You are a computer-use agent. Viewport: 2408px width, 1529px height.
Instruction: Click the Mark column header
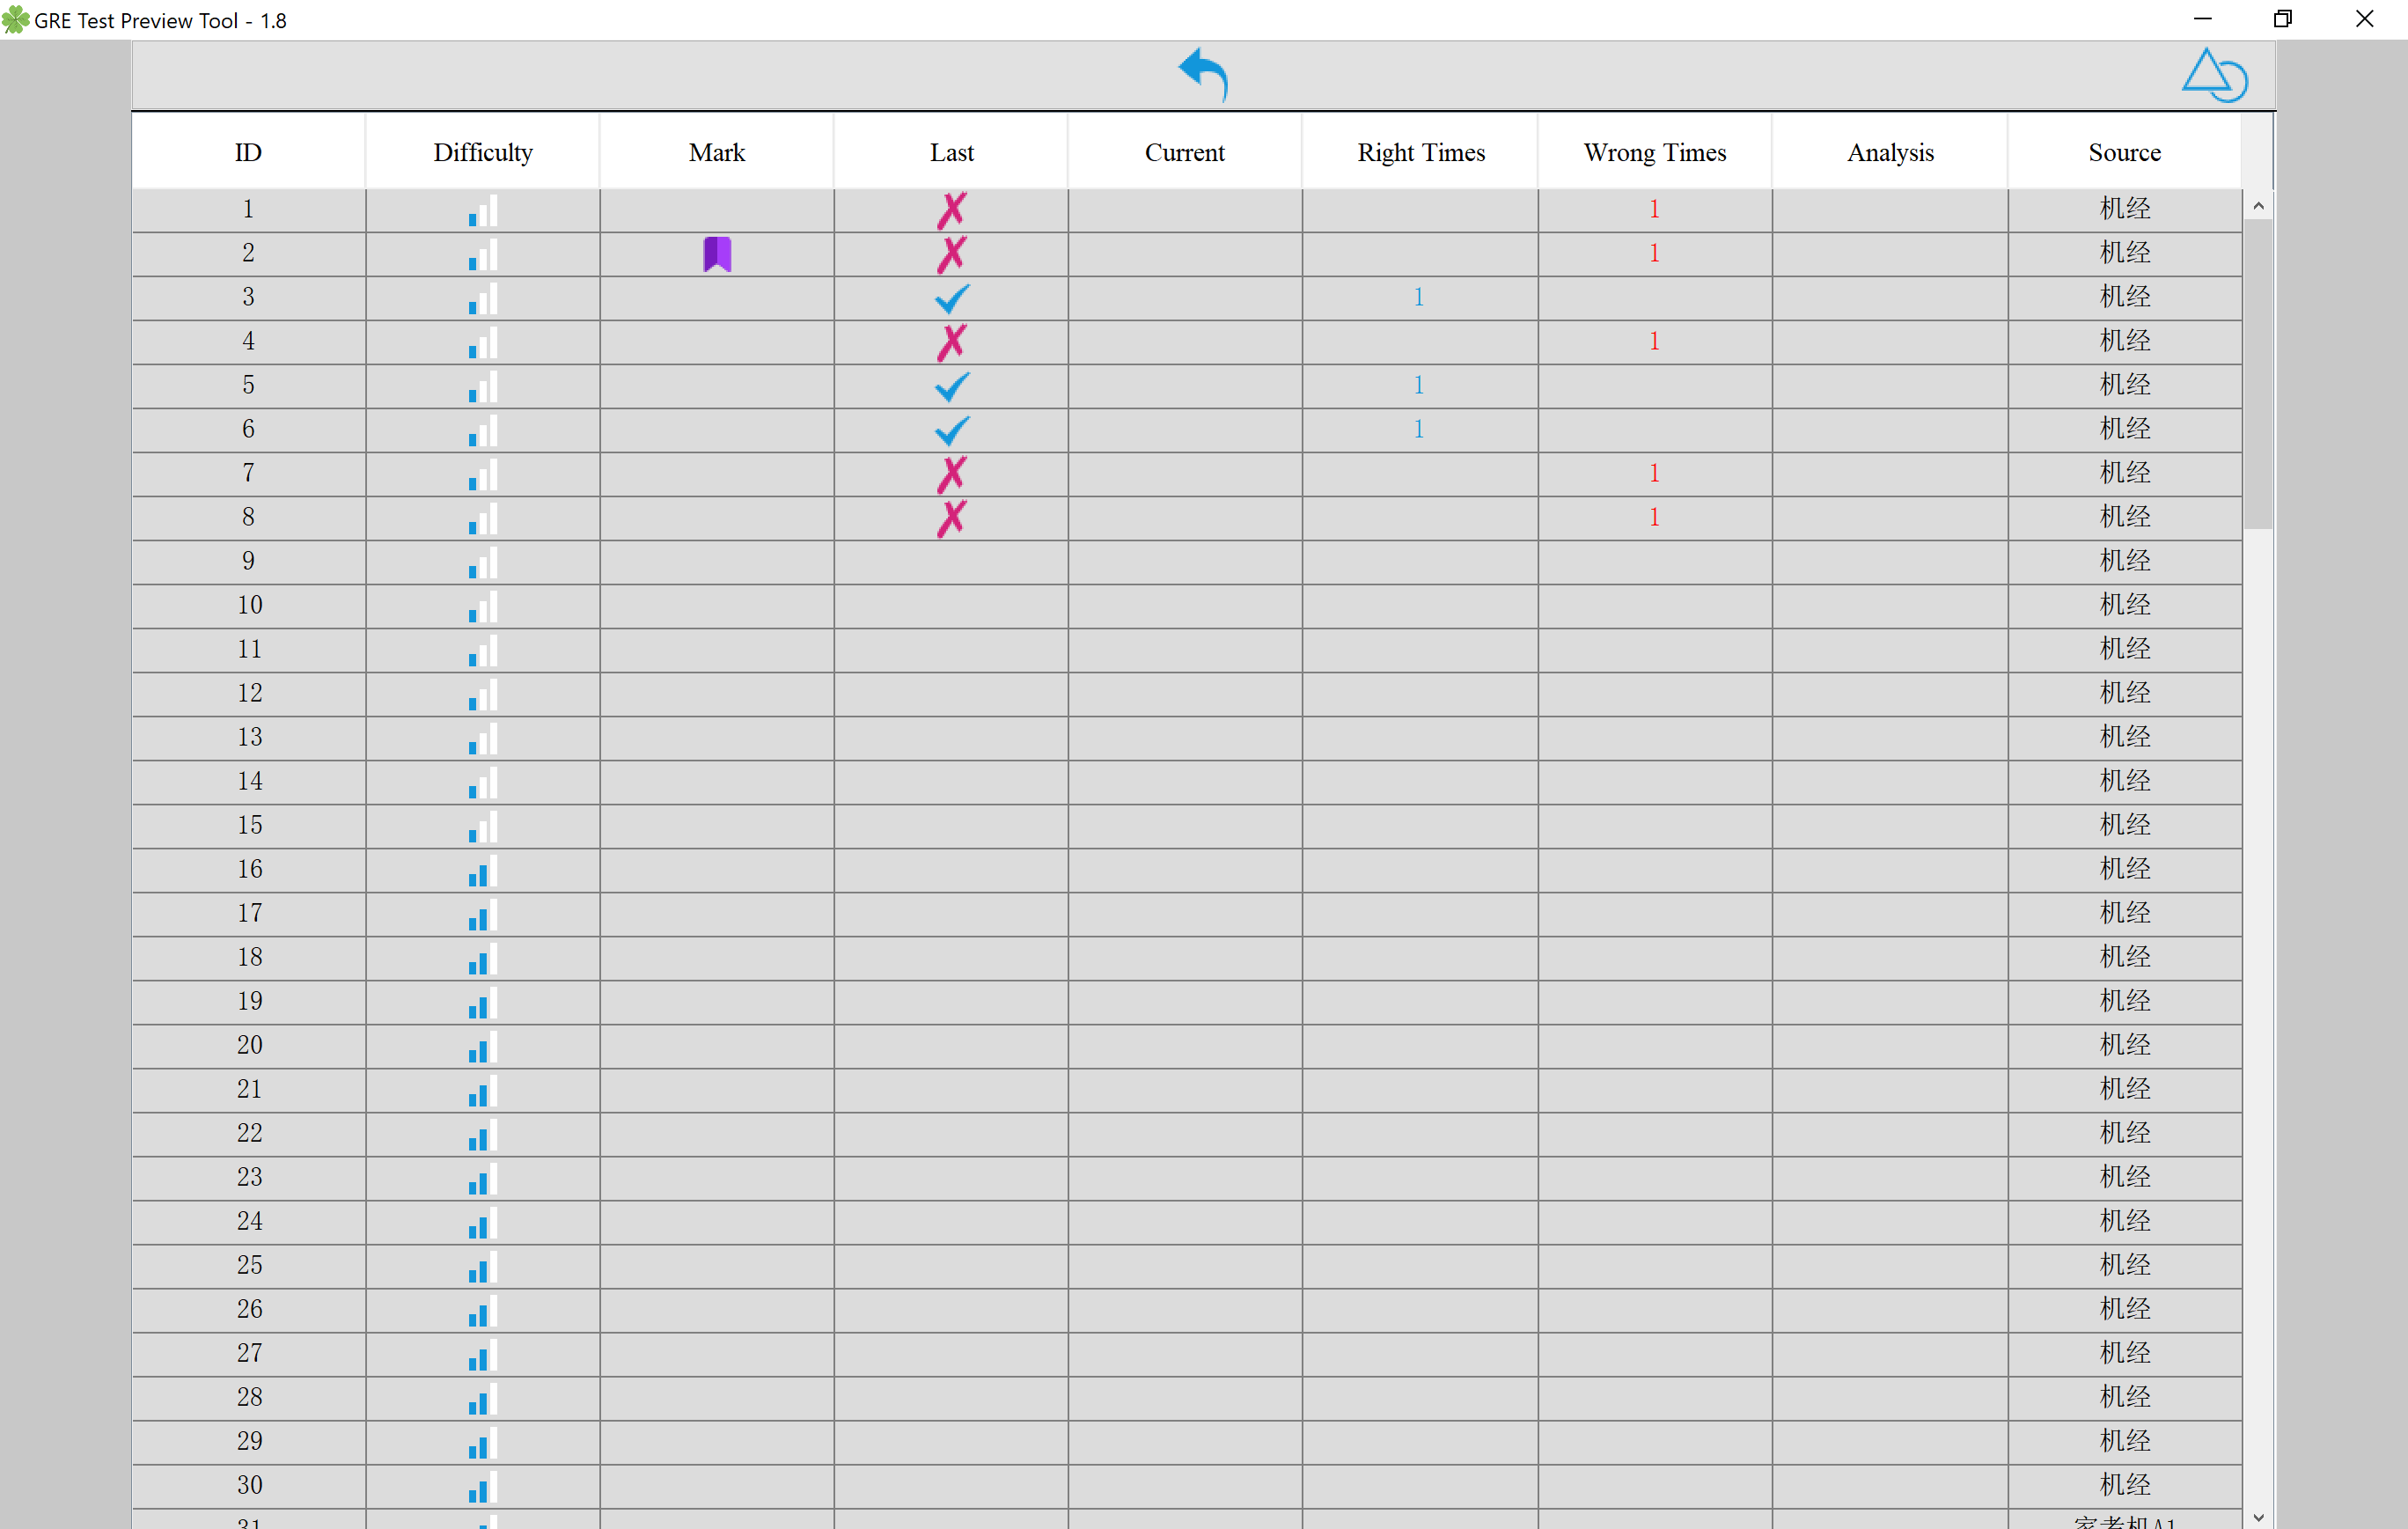click(x=715, y=153)
